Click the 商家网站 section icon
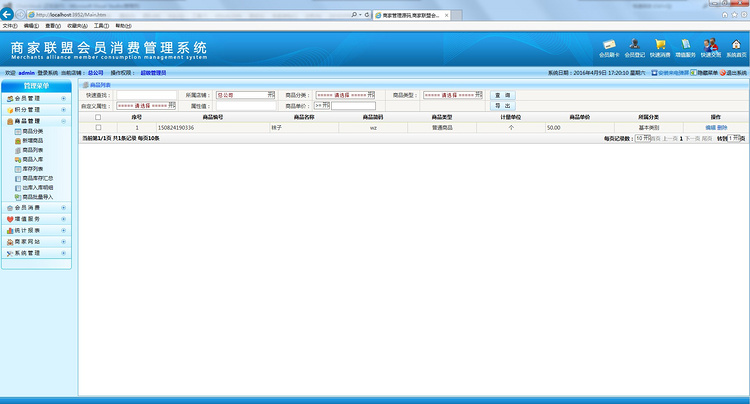 10,242
